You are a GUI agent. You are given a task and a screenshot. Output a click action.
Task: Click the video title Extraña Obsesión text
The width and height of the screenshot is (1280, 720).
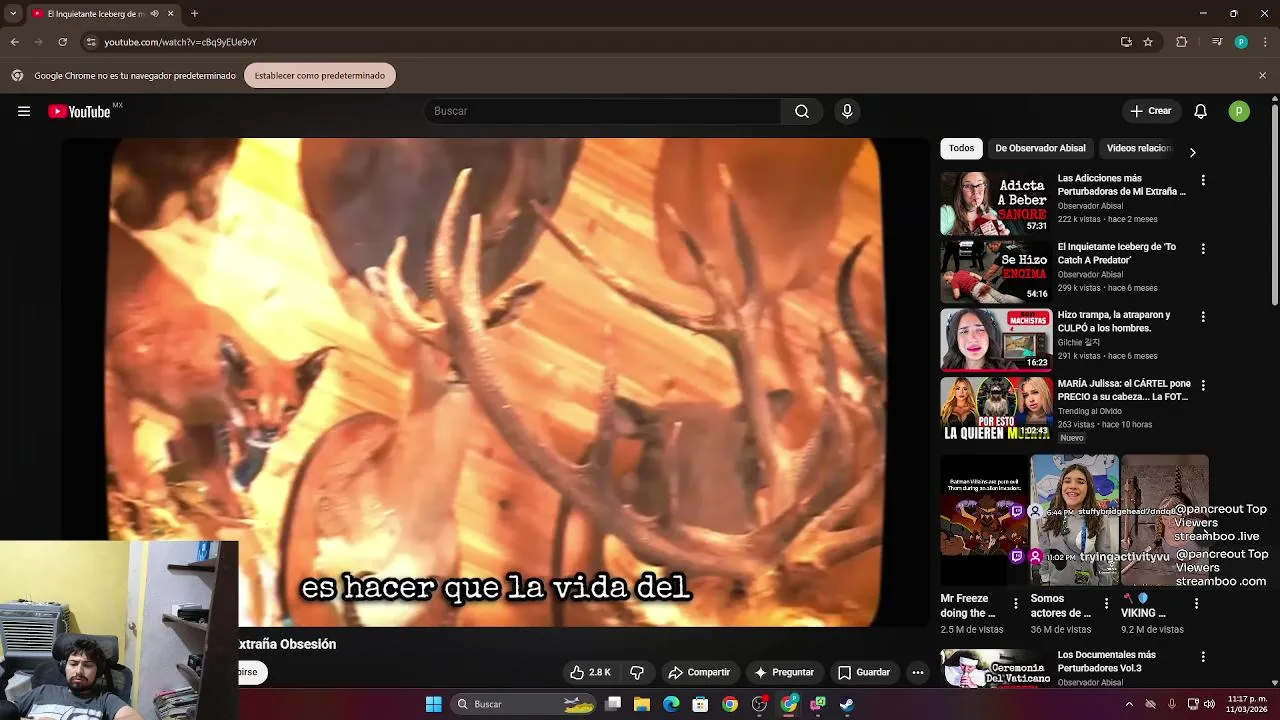287,644
